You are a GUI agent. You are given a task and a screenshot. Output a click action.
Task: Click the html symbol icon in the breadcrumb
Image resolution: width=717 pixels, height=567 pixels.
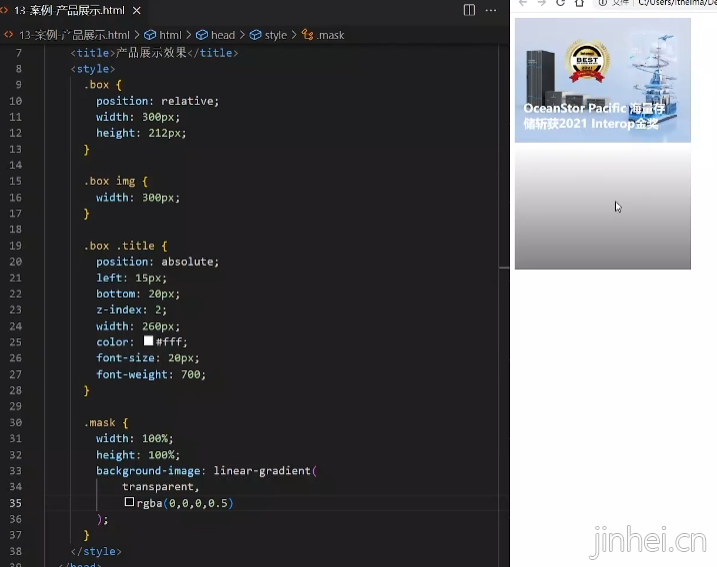(x=150, y=35)
